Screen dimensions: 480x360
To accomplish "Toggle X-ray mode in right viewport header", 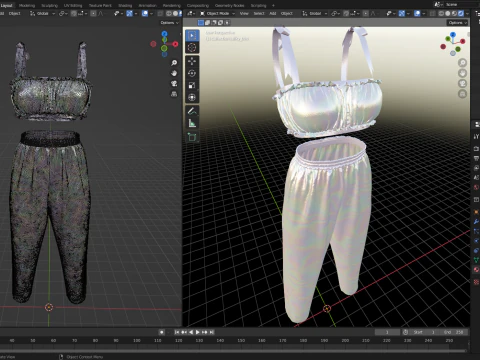I will pos(432,13).
